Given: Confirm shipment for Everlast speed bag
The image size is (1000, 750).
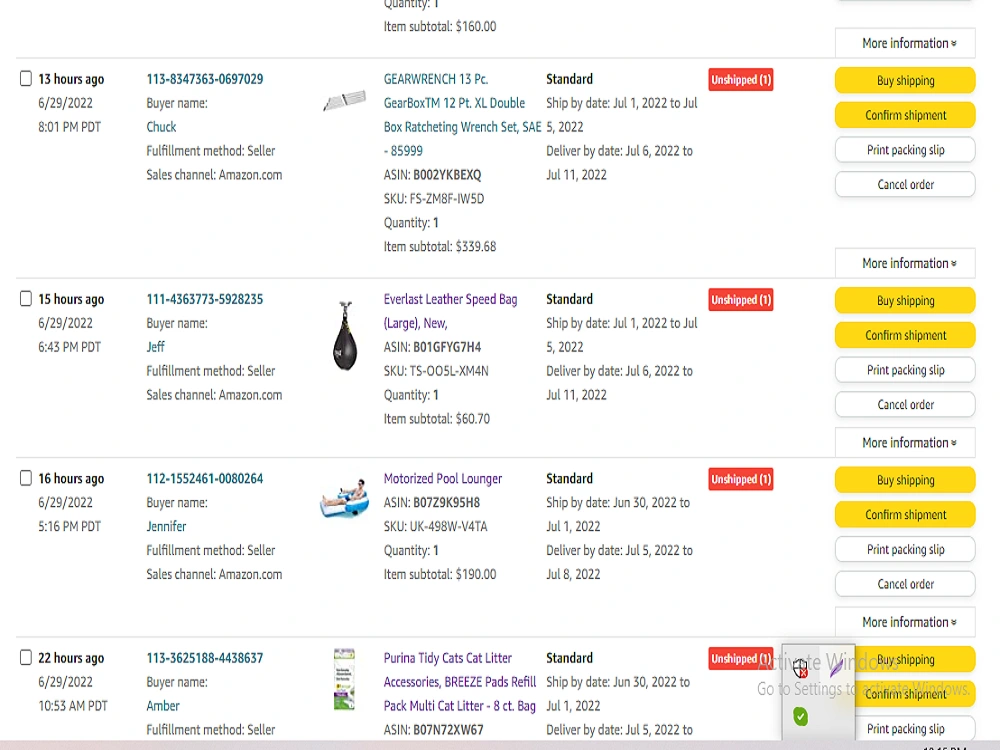Looking at the screenshot, I should tap(905, 335).
